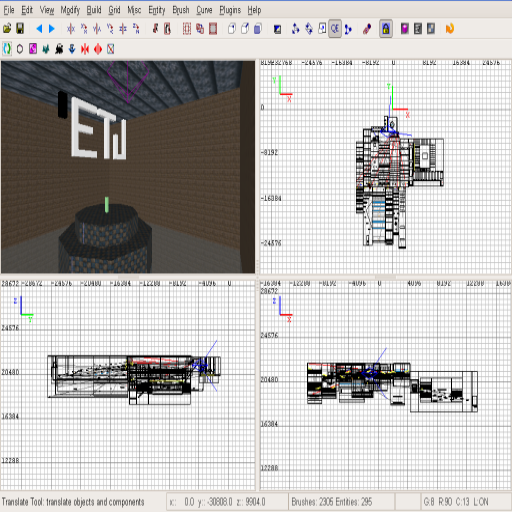Select the Translate tool icon
The height and width of the screenshot is (512, 512).
point(295,29)
